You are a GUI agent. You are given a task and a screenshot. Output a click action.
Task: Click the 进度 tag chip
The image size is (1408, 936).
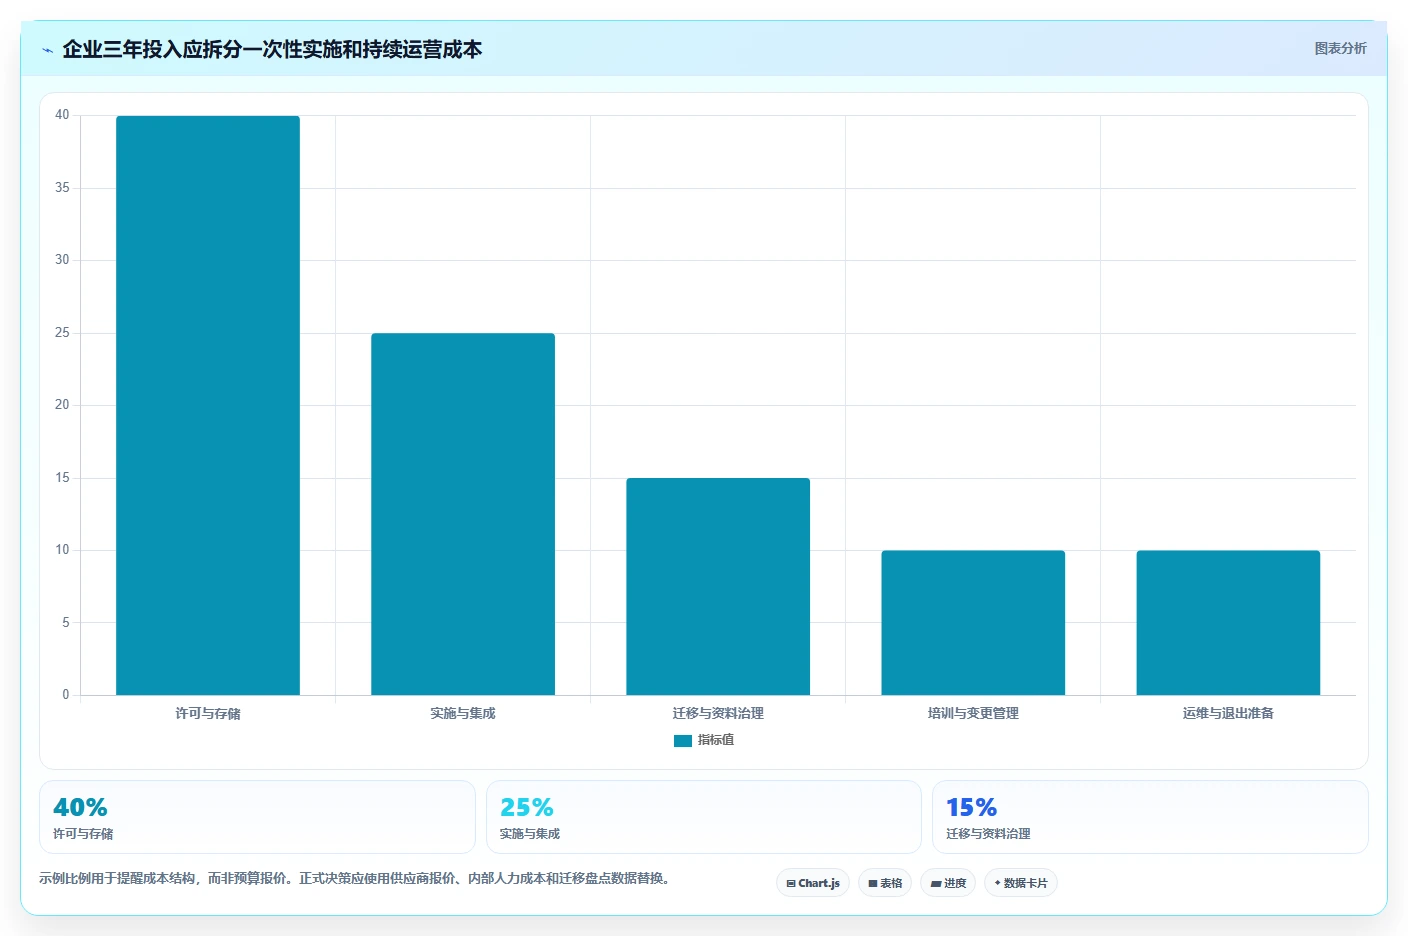949,883
